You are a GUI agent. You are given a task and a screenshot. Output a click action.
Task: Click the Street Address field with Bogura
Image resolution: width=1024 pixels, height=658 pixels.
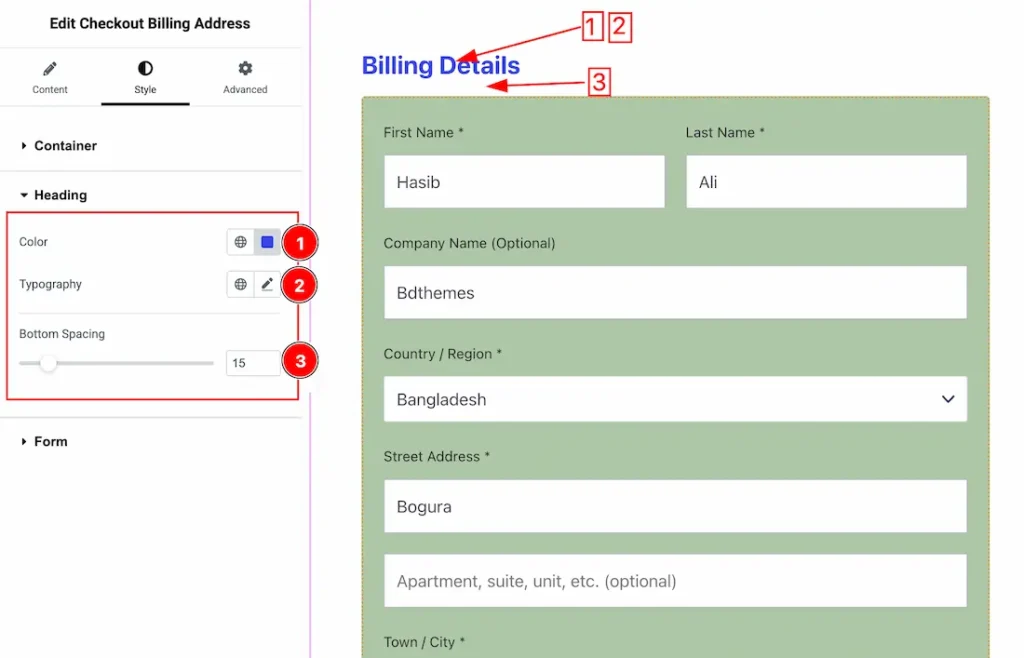point(675,506)
